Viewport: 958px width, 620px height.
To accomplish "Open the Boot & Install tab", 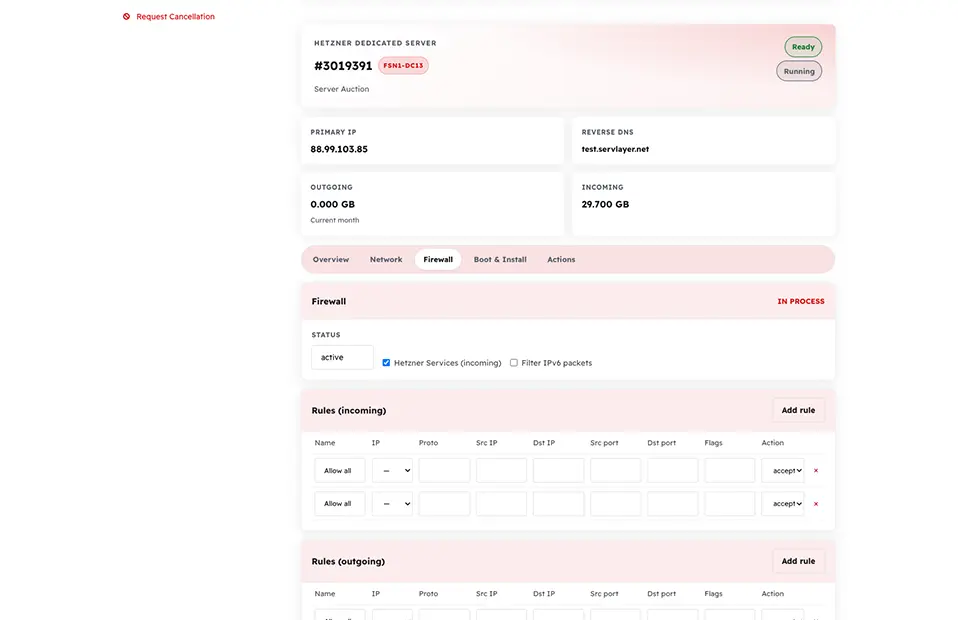I will pos(500,260).
